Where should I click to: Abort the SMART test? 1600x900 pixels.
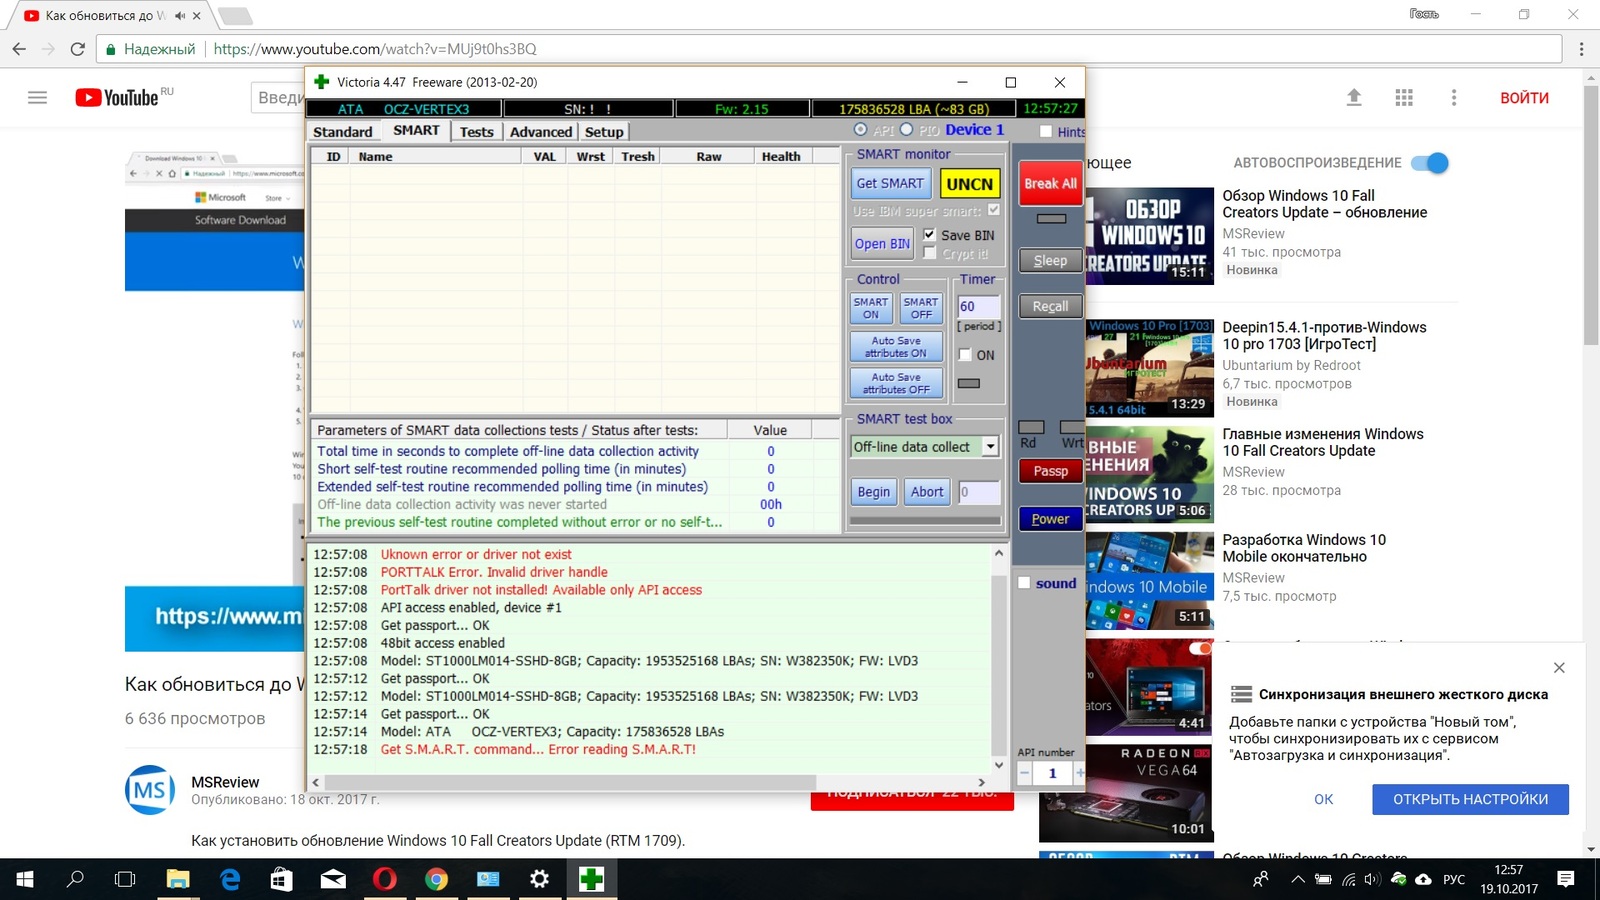[x=927, y=491]
